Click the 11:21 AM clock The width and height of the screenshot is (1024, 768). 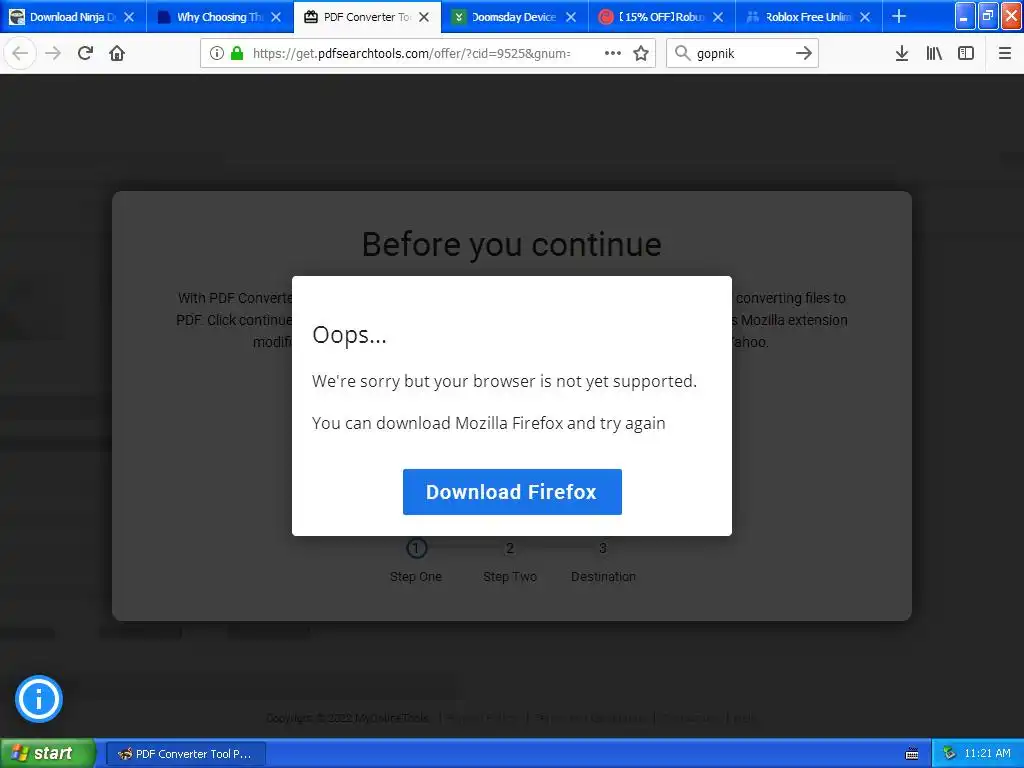click(x=987, y=753)
